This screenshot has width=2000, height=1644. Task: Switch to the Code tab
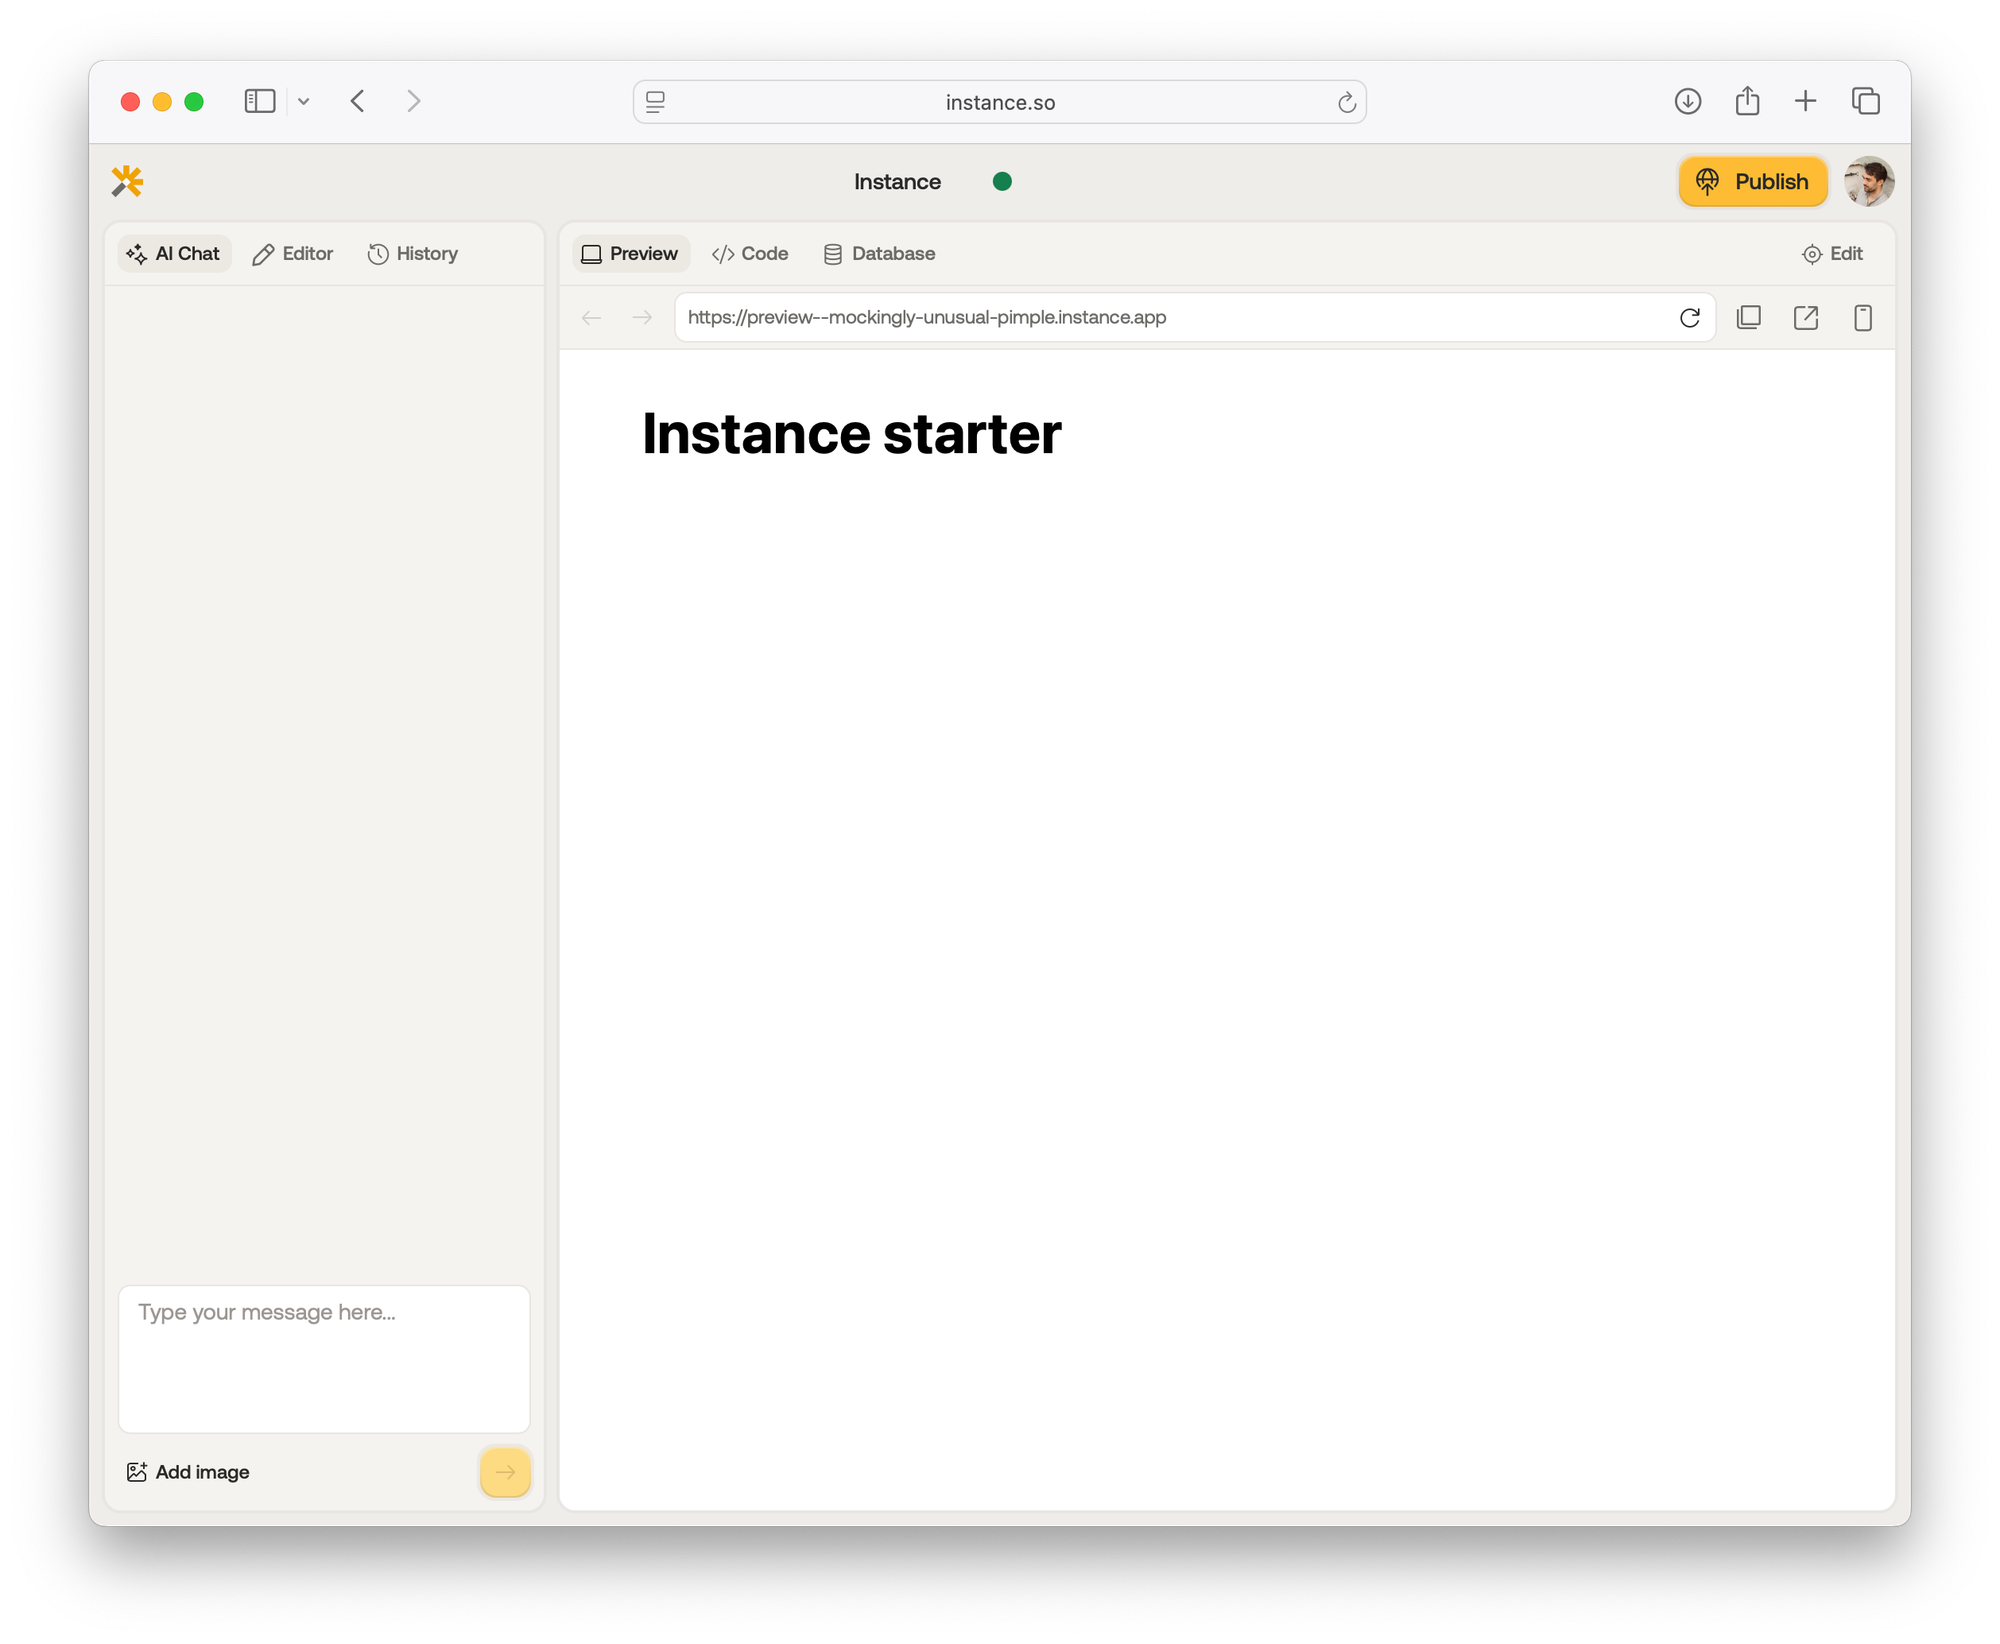(x=750, y=254)
